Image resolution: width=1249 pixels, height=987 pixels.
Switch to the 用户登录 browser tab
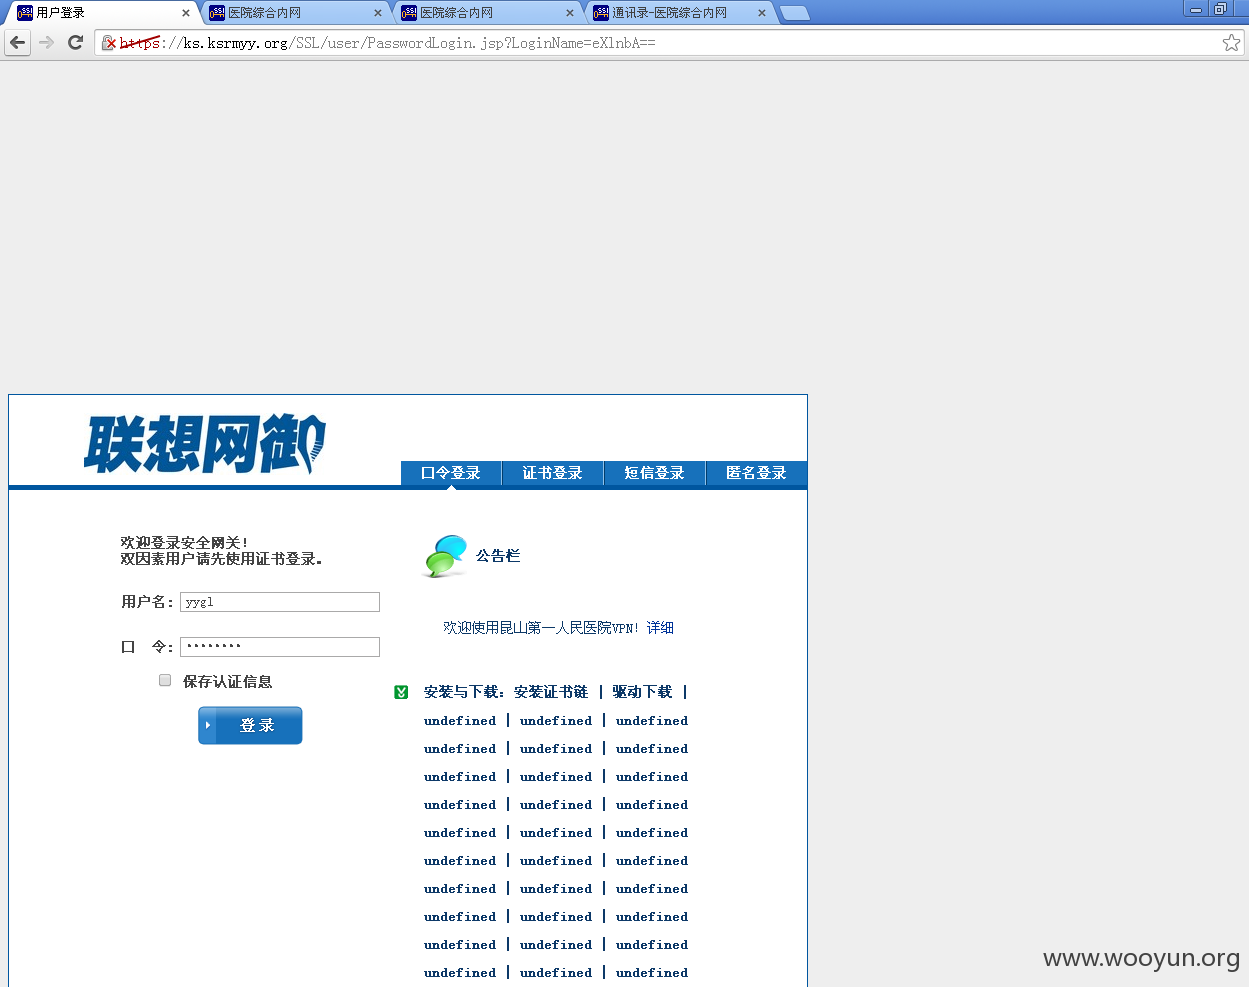pos(100,13)
